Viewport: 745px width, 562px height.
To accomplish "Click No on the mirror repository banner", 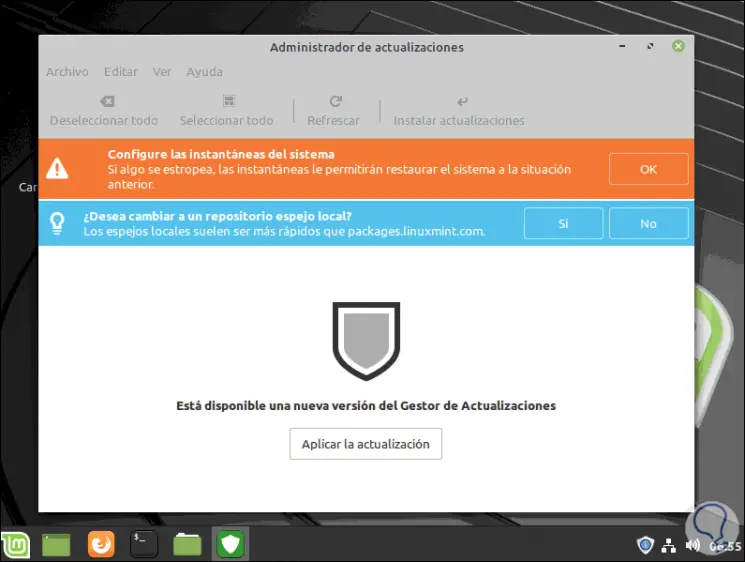I will 648,224.
